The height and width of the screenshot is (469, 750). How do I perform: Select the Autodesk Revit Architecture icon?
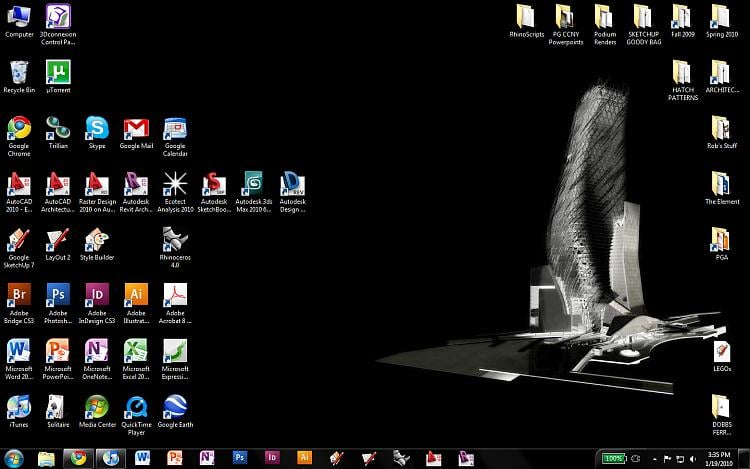click(x=136, y=191)
